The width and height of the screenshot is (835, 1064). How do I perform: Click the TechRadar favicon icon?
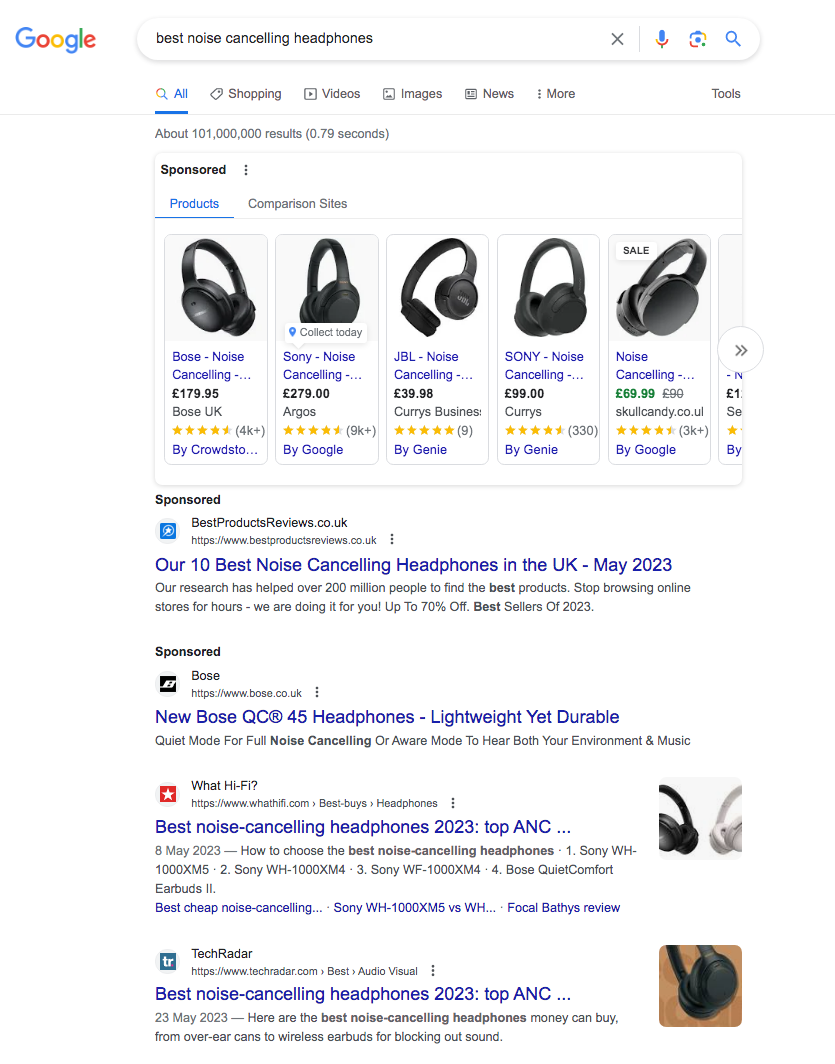coord(168,962)
